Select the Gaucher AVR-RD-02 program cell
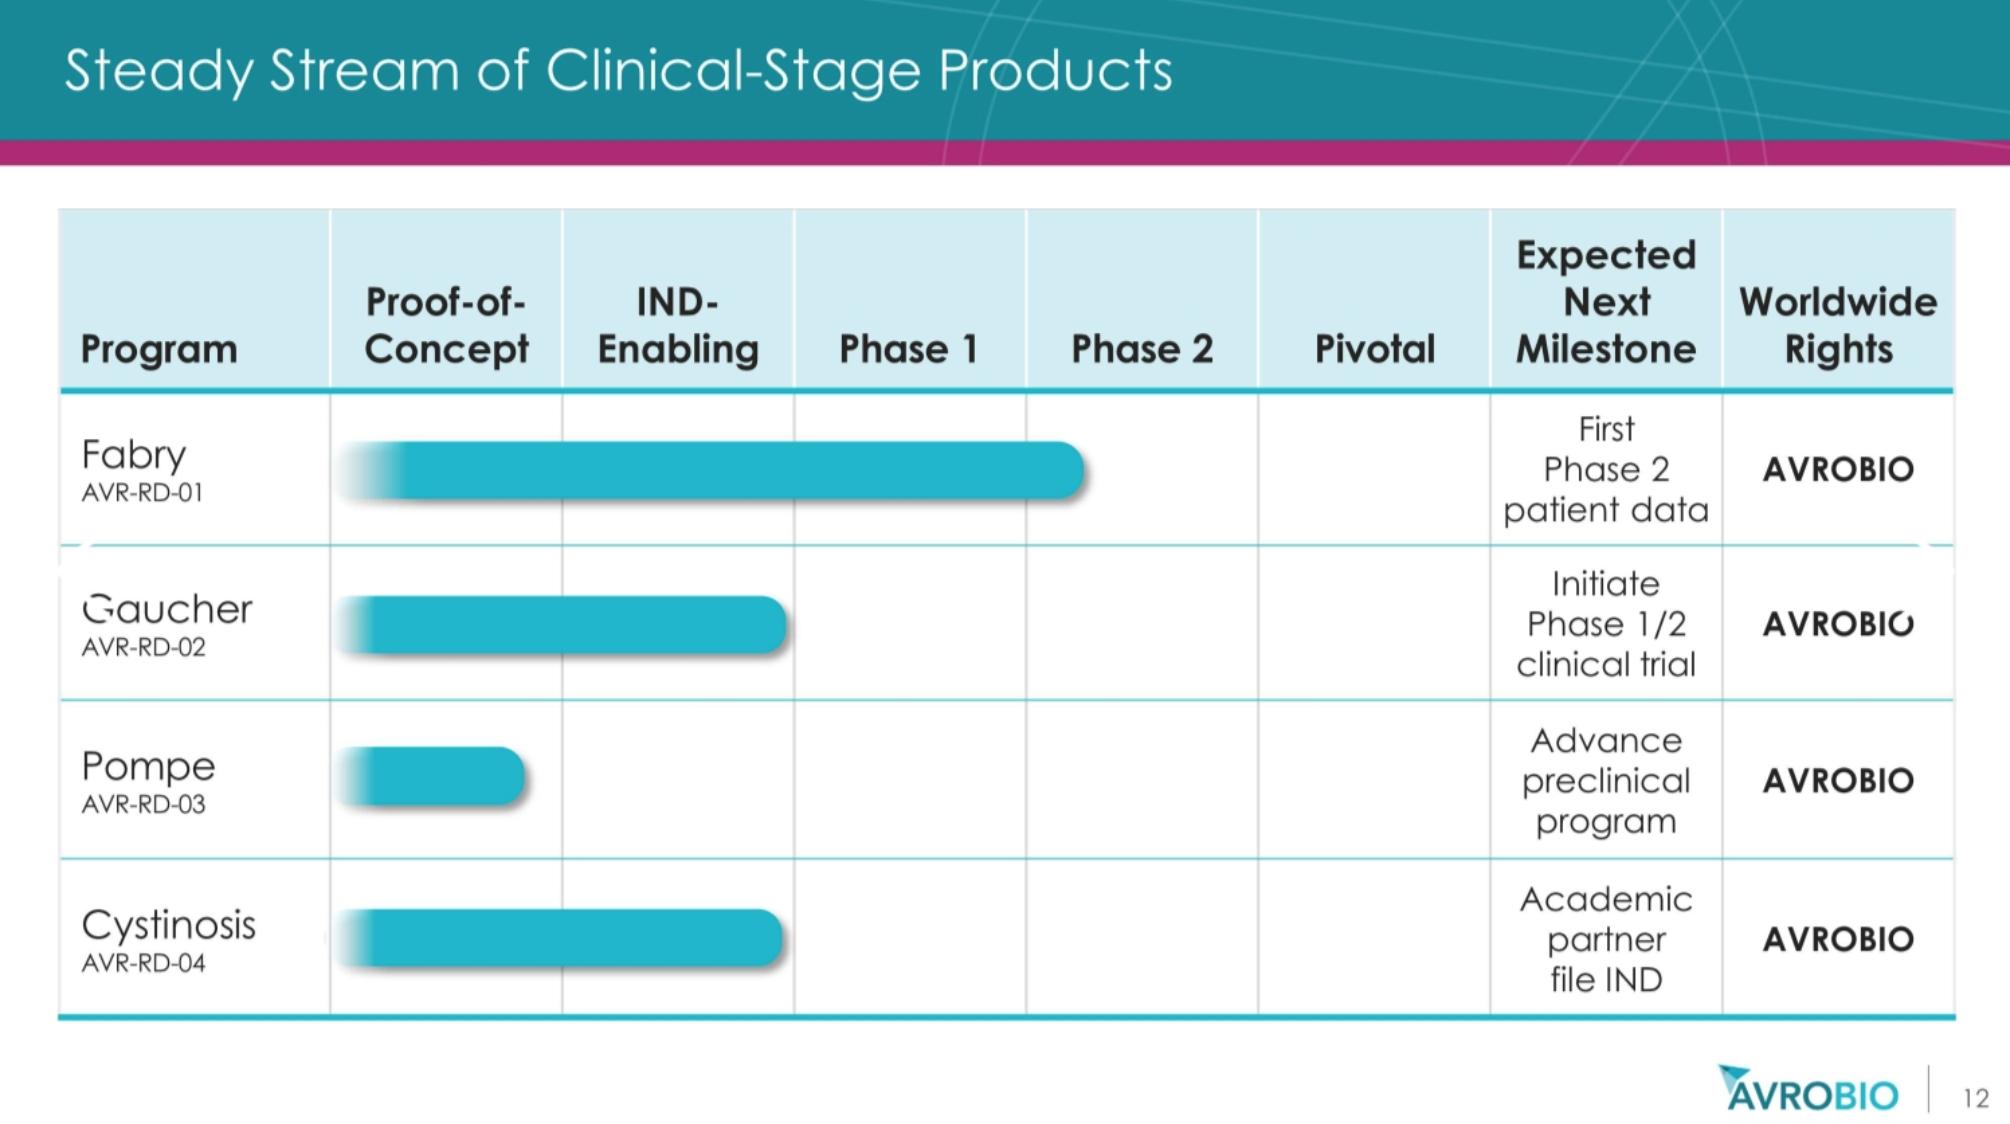Screen dimensions: 2010x1124 tap(166, 624)
